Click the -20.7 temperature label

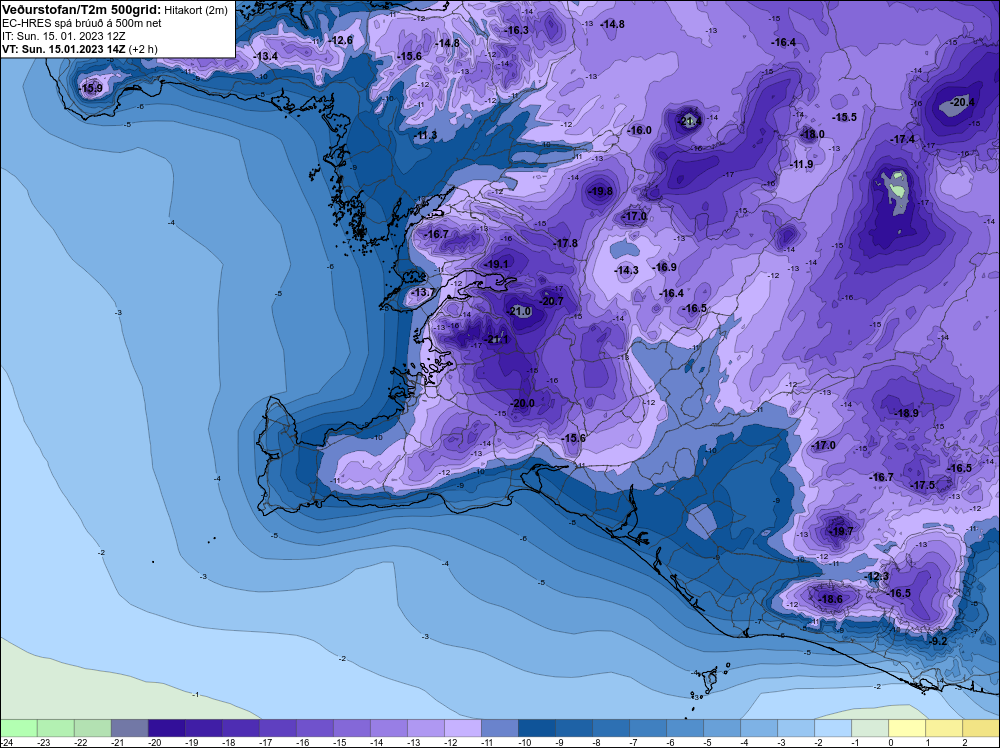point(552,301)
